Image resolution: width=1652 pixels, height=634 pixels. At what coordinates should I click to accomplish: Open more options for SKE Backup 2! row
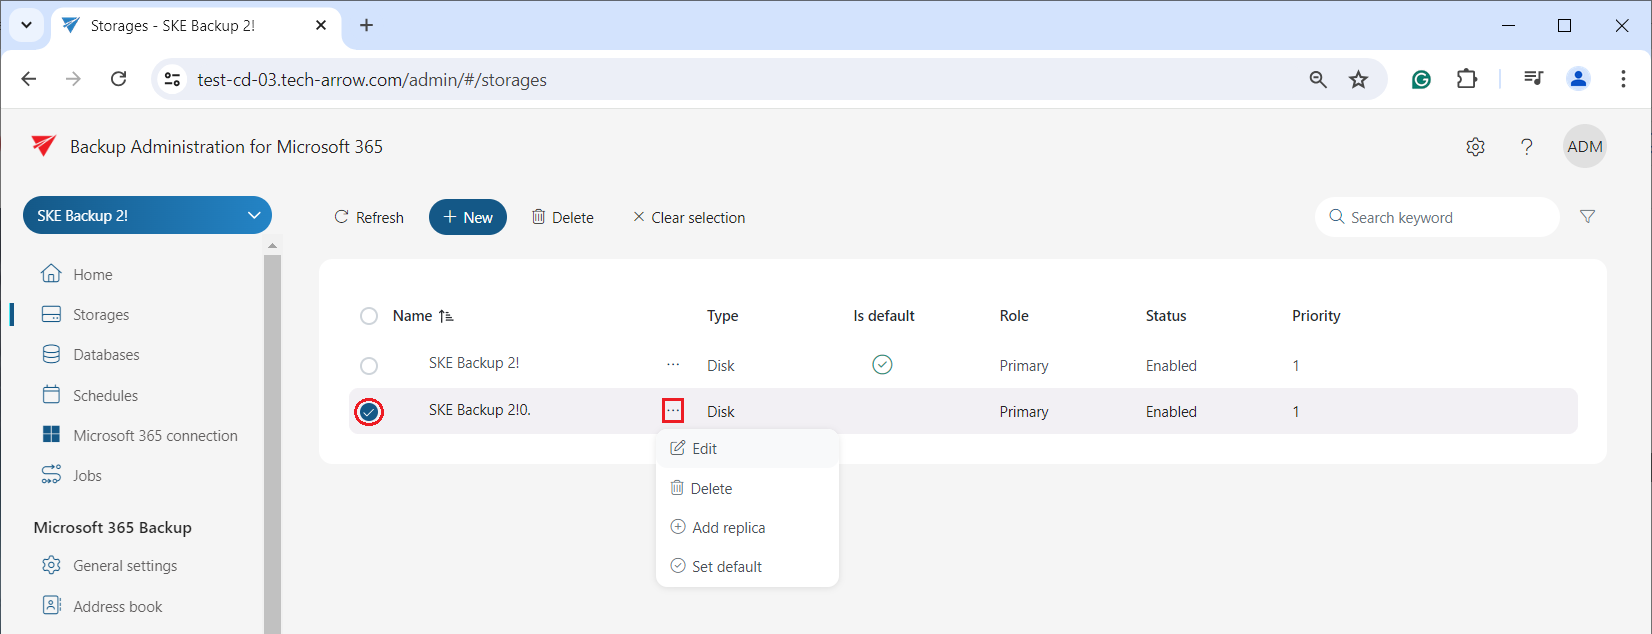673,365
